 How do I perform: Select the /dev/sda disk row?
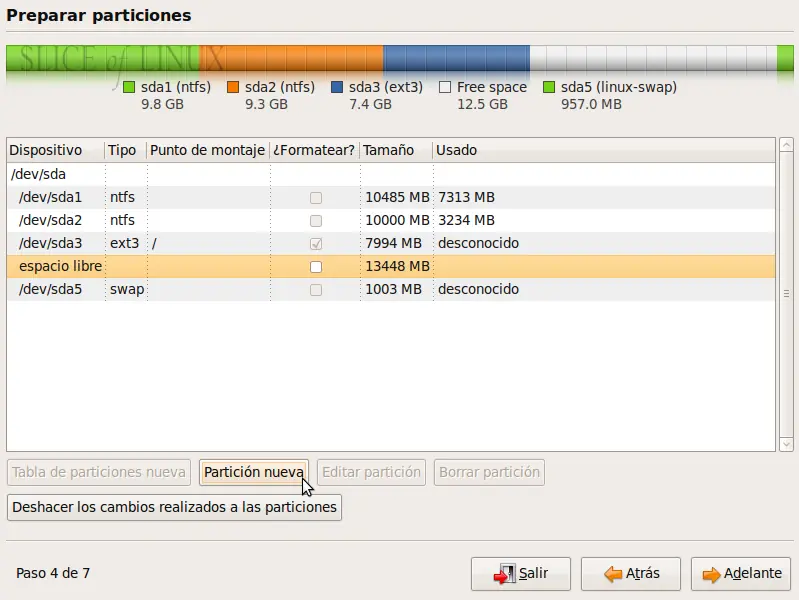(x=391, y=174)
